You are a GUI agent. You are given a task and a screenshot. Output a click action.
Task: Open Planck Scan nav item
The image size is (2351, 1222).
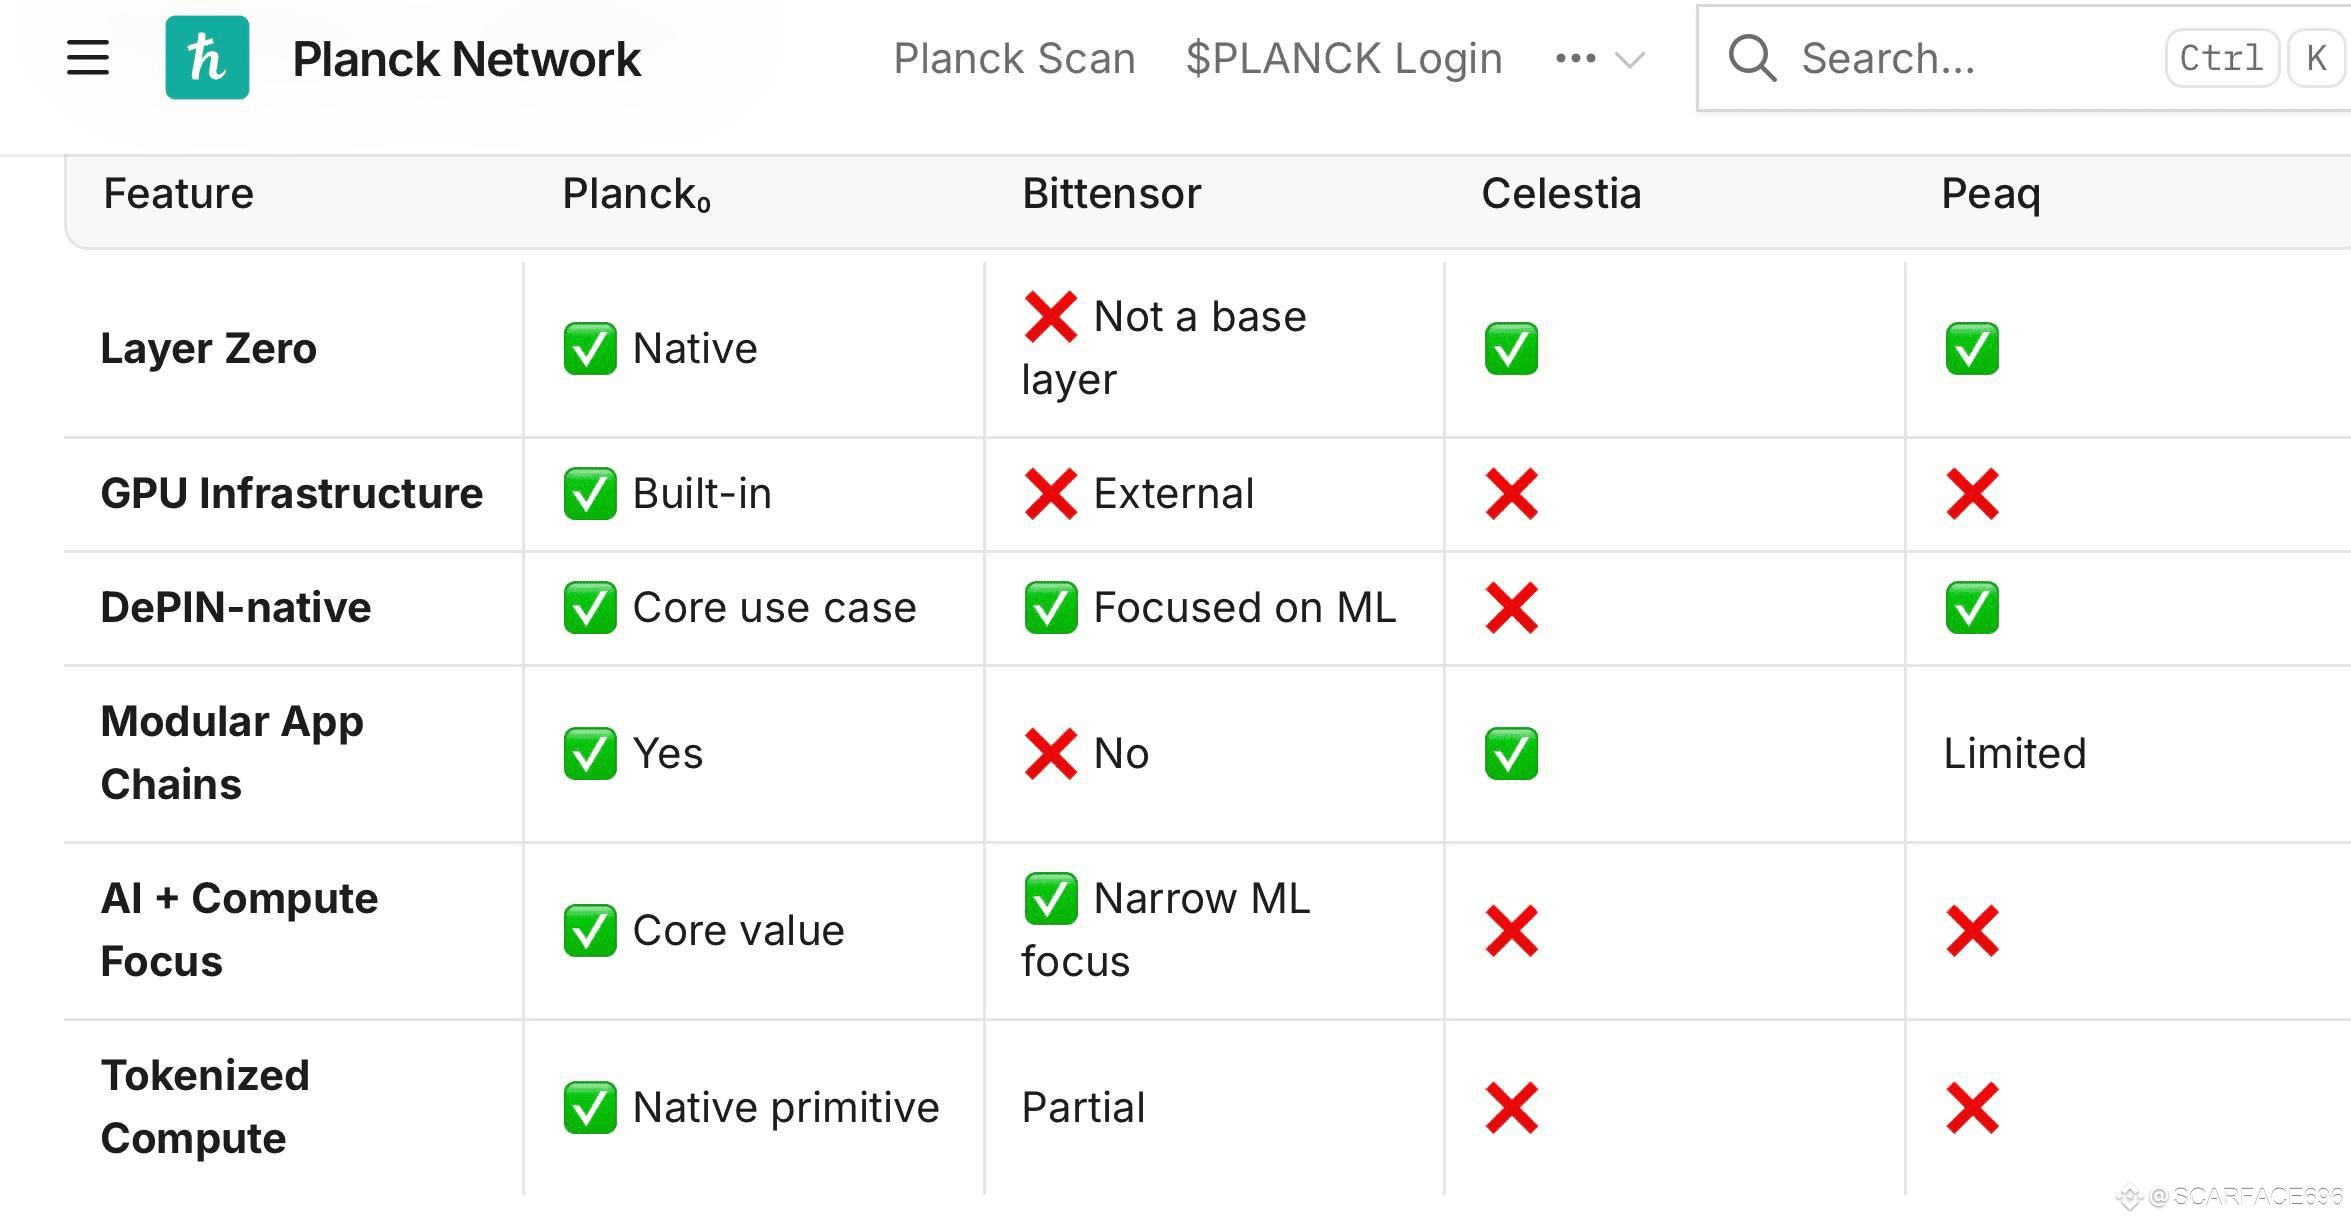[x=1014, y=59]
